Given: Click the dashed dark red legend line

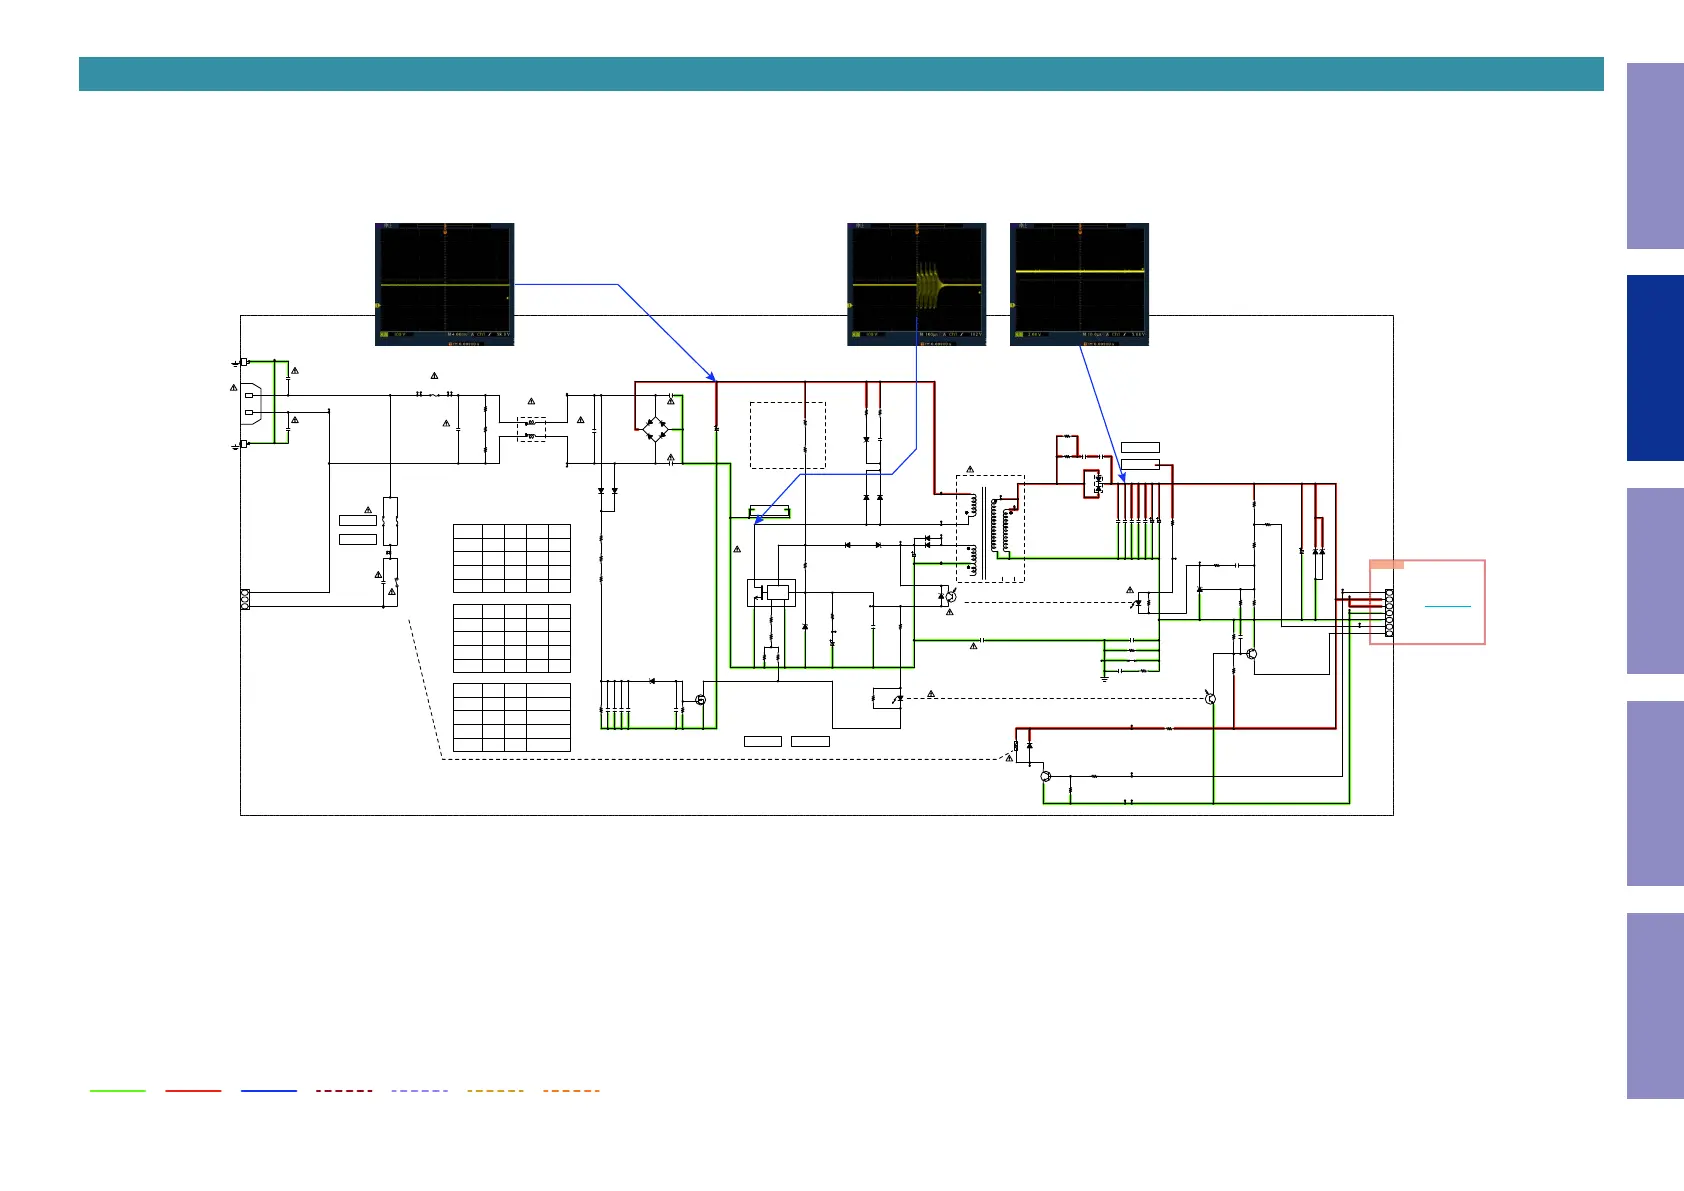Looking at the screenshot, I should 344,1091.
